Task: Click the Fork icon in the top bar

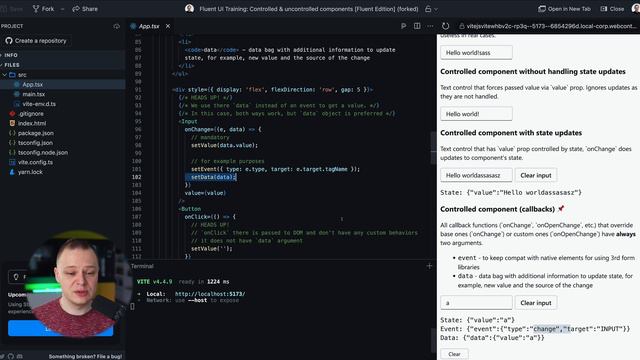Action: coord(36,9)
